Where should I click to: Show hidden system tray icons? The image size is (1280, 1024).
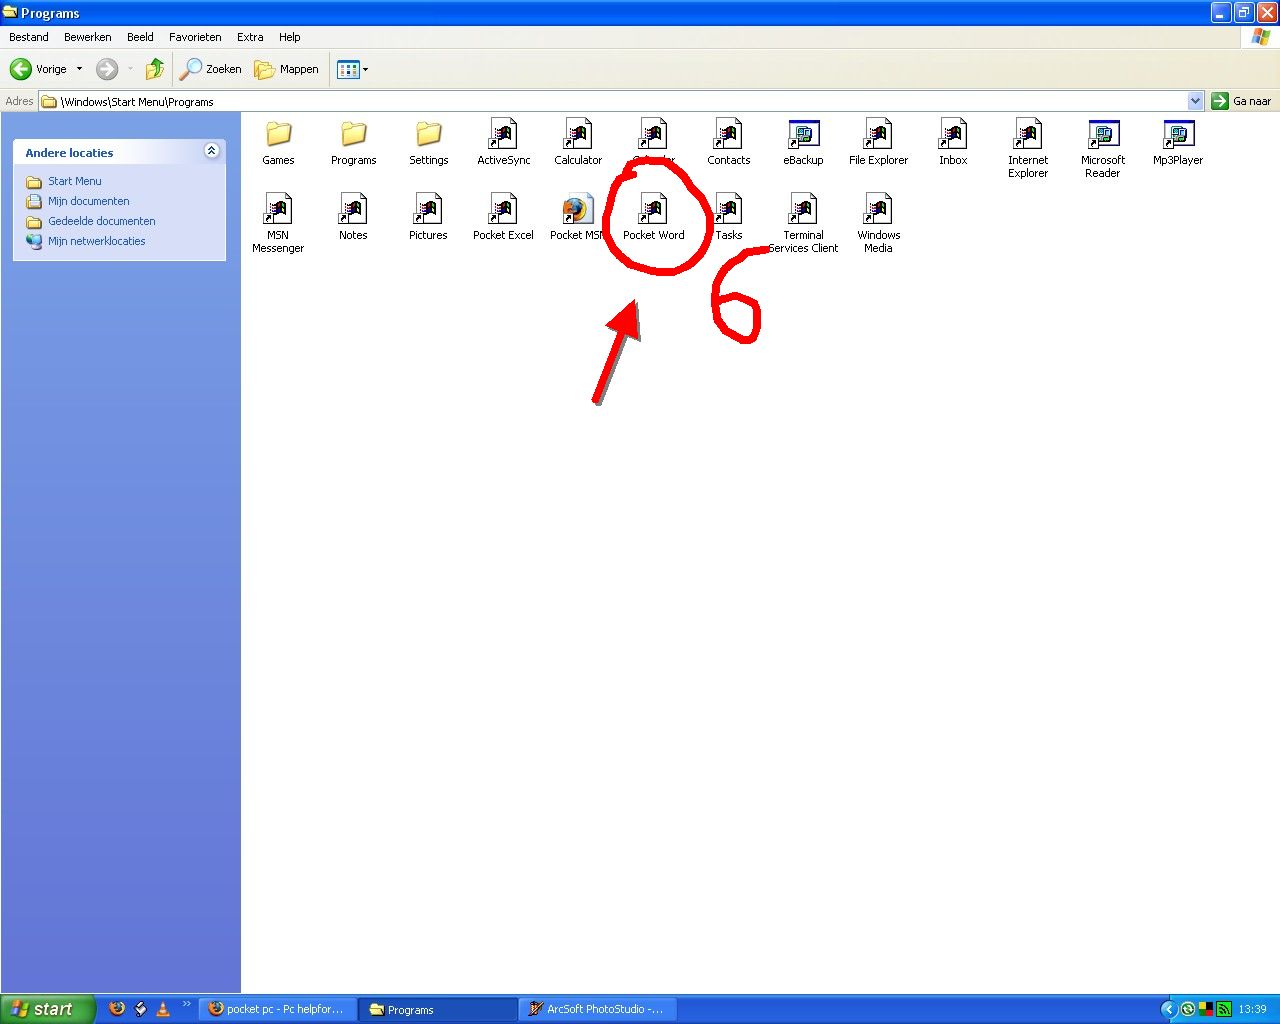point(1167,1009)
